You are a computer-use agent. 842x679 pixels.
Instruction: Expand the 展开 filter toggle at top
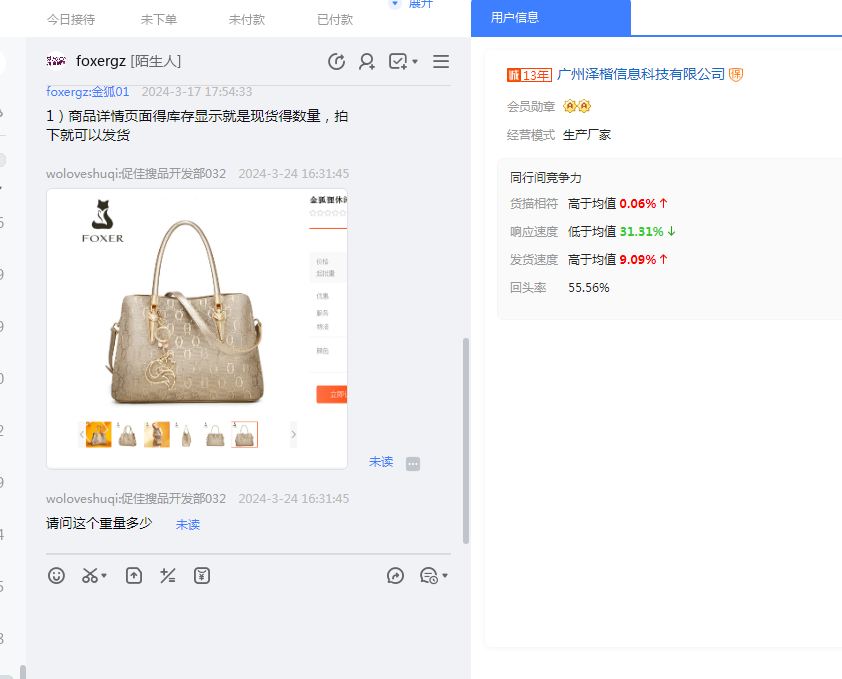[x=412, y=5]
